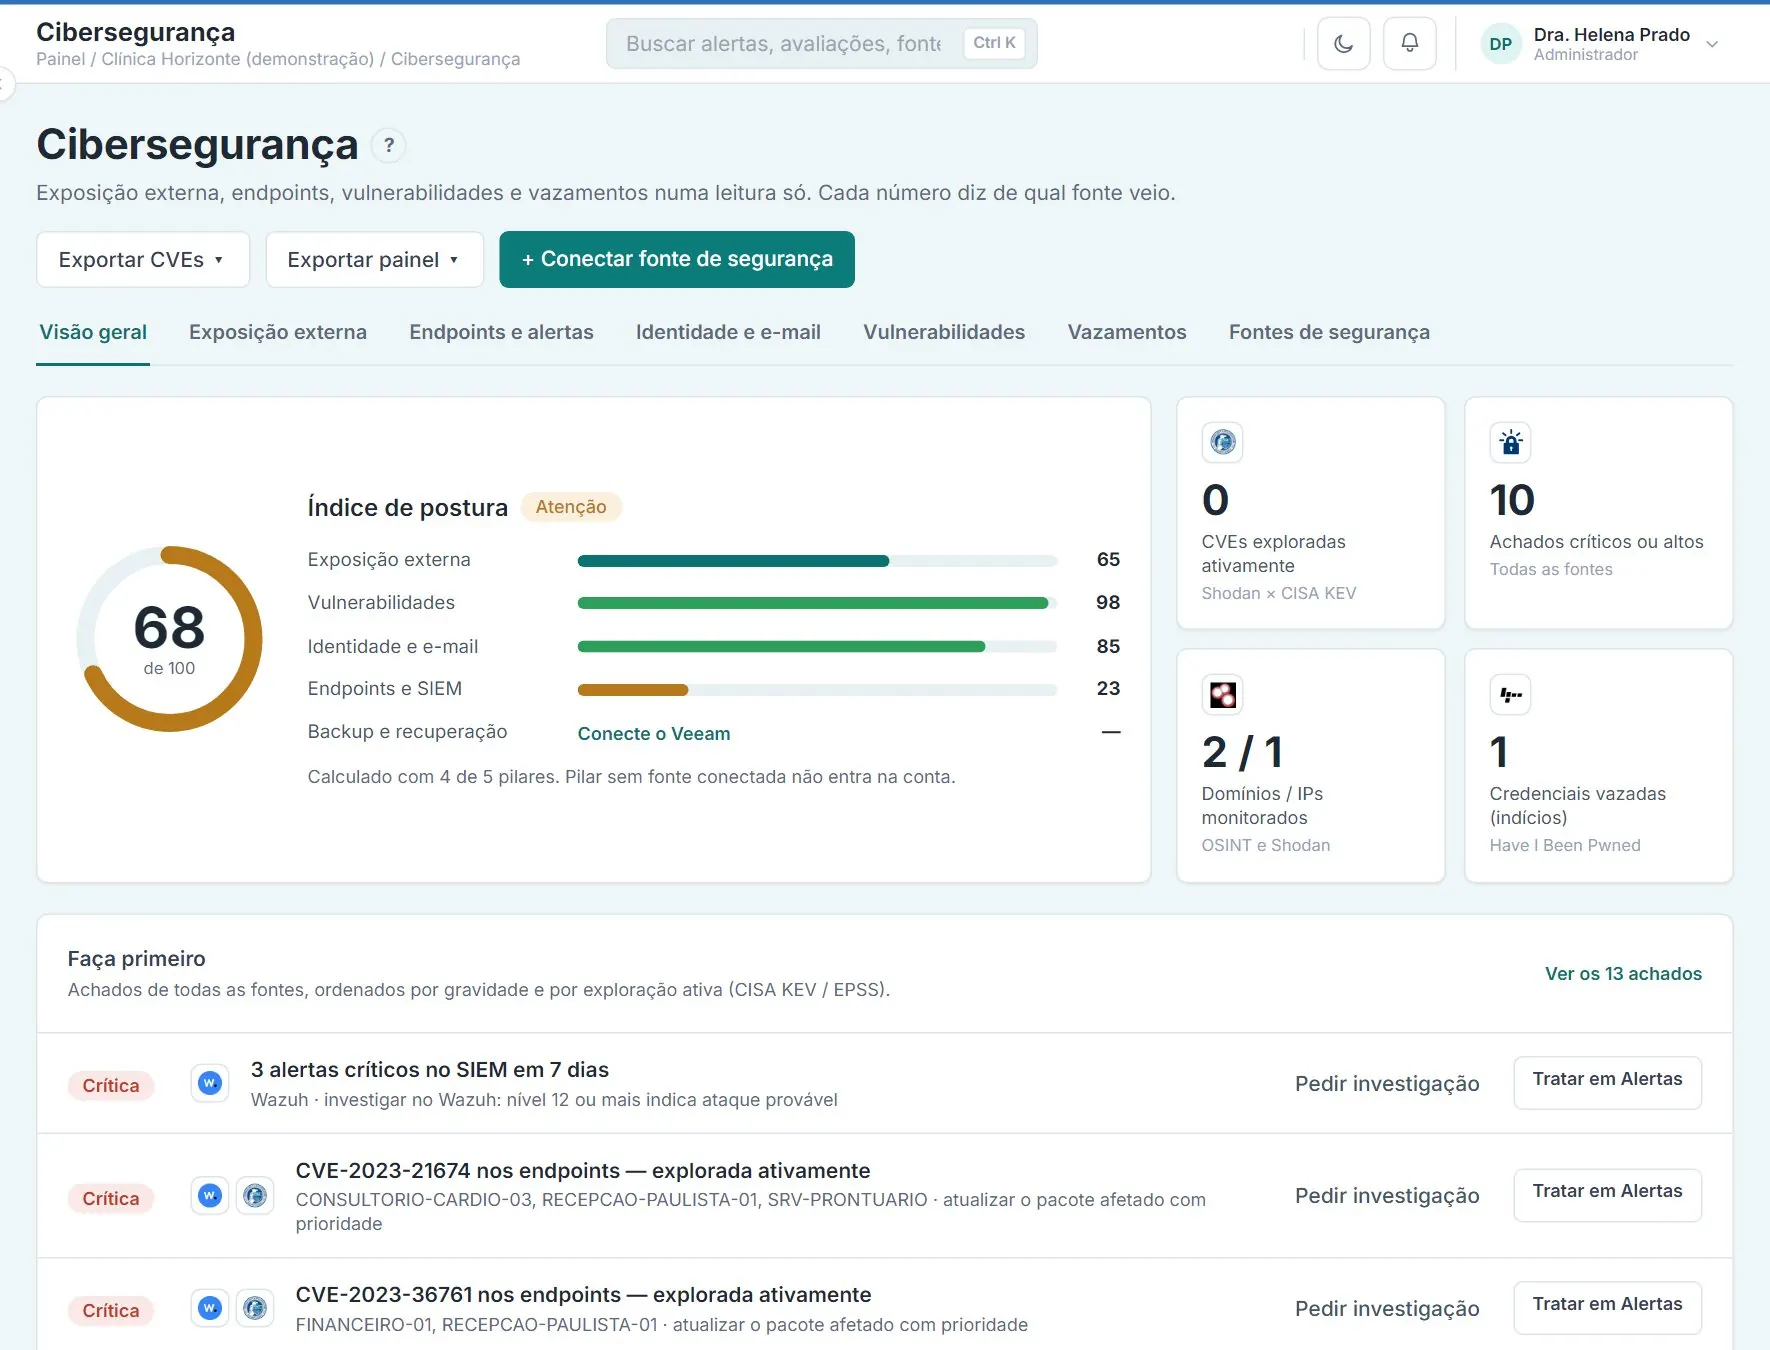
Task: Click Tratar em Alertas for SIEM alerts
Action: (1607, 1083)
